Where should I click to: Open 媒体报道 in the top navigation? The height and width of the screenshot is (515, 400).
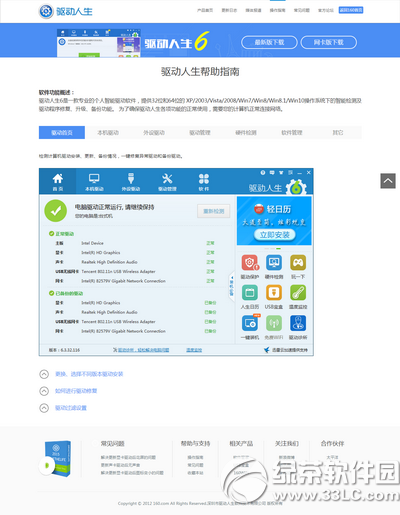point(253,10)
